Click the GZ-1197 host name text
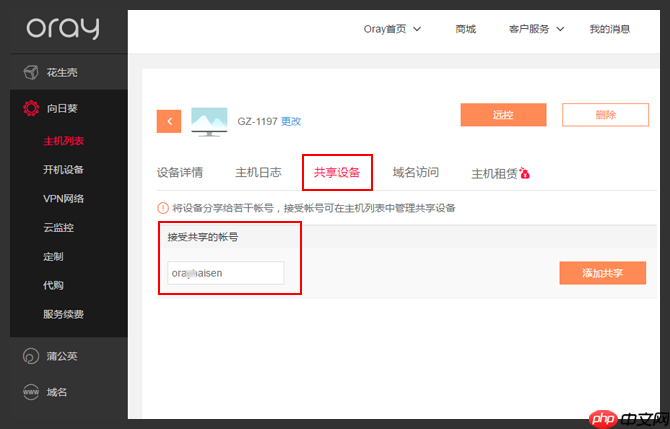 coord(258,121)
